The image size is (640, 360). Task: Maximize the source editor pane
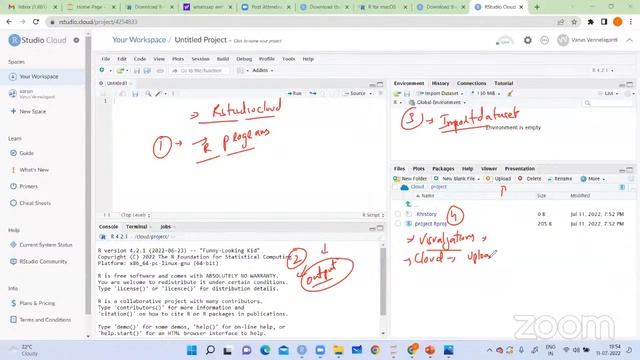[x=380, y=84]
